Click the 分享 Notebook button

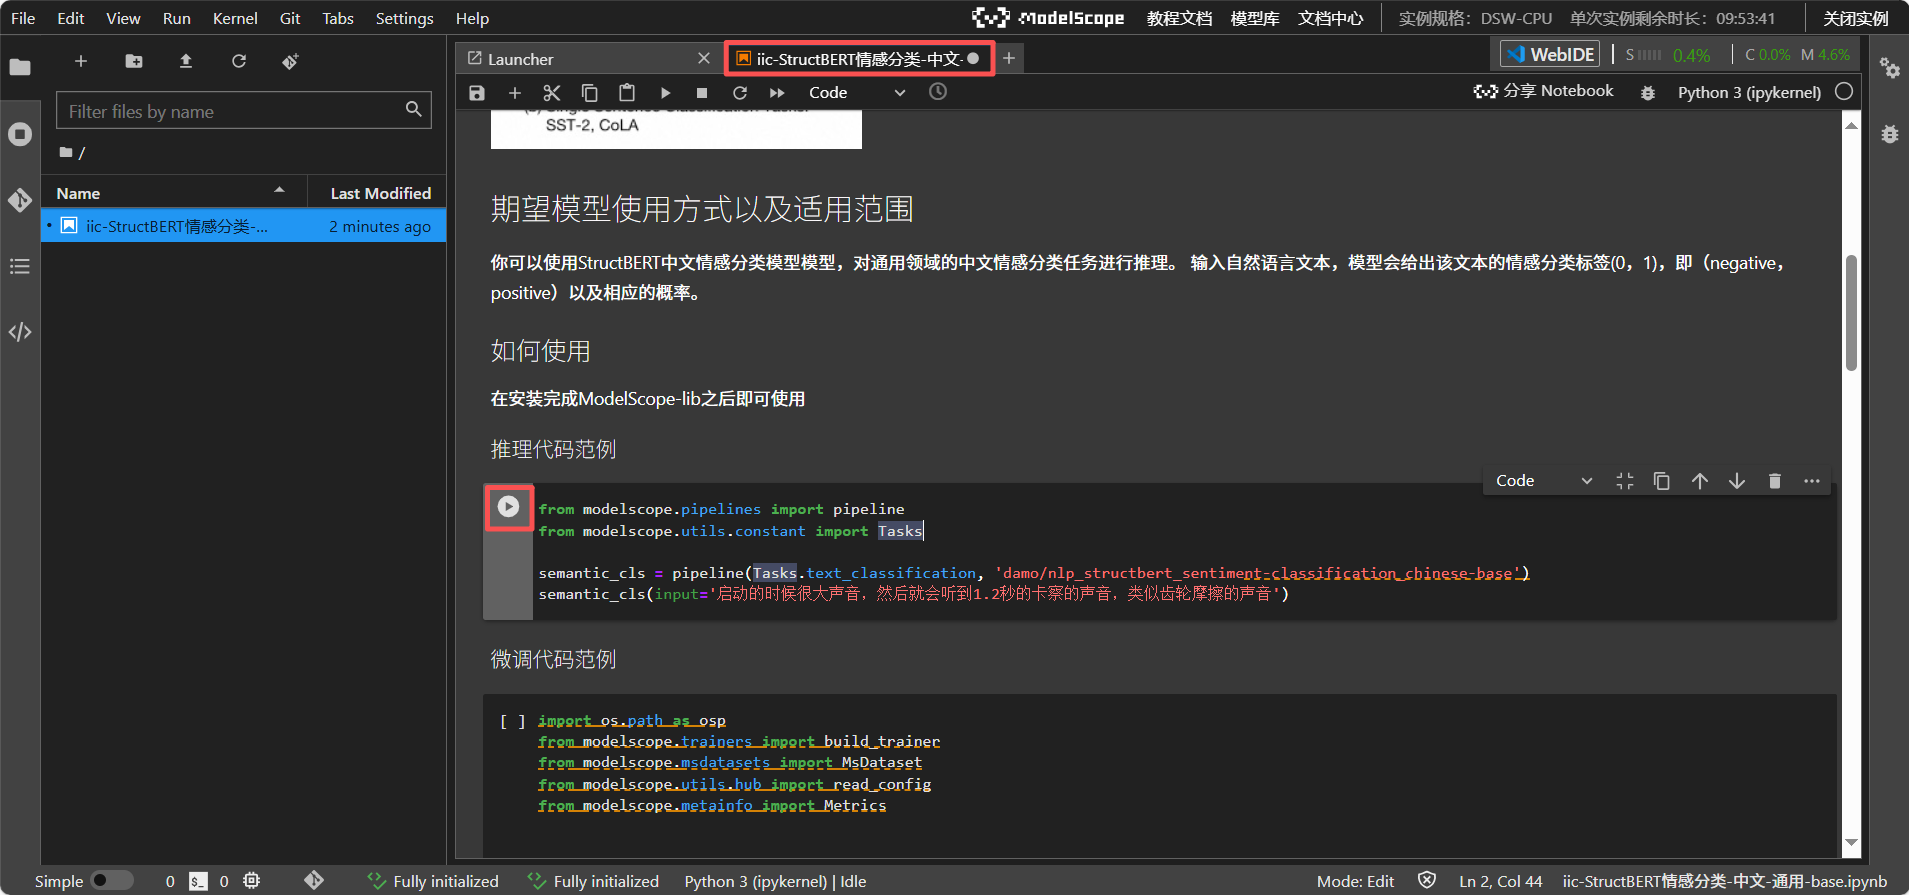tap(1543, 91)
